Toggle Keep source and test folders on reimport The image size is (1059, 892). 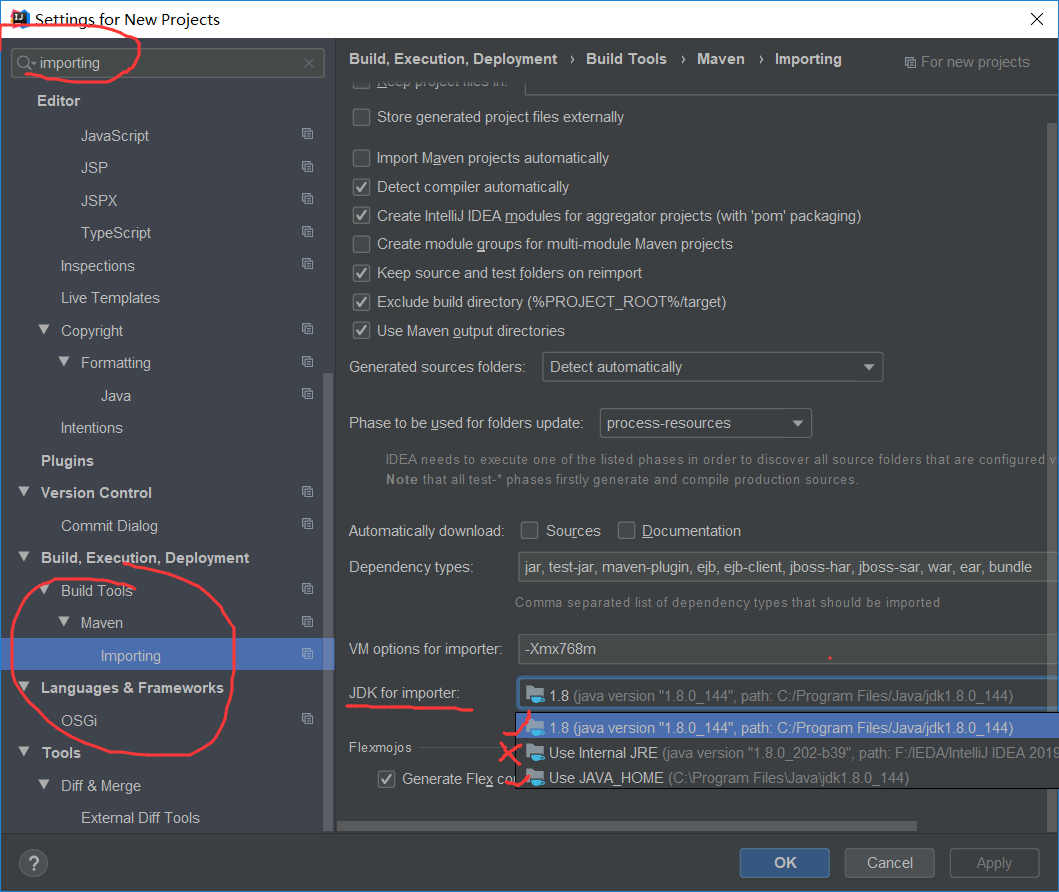[361, 273]
